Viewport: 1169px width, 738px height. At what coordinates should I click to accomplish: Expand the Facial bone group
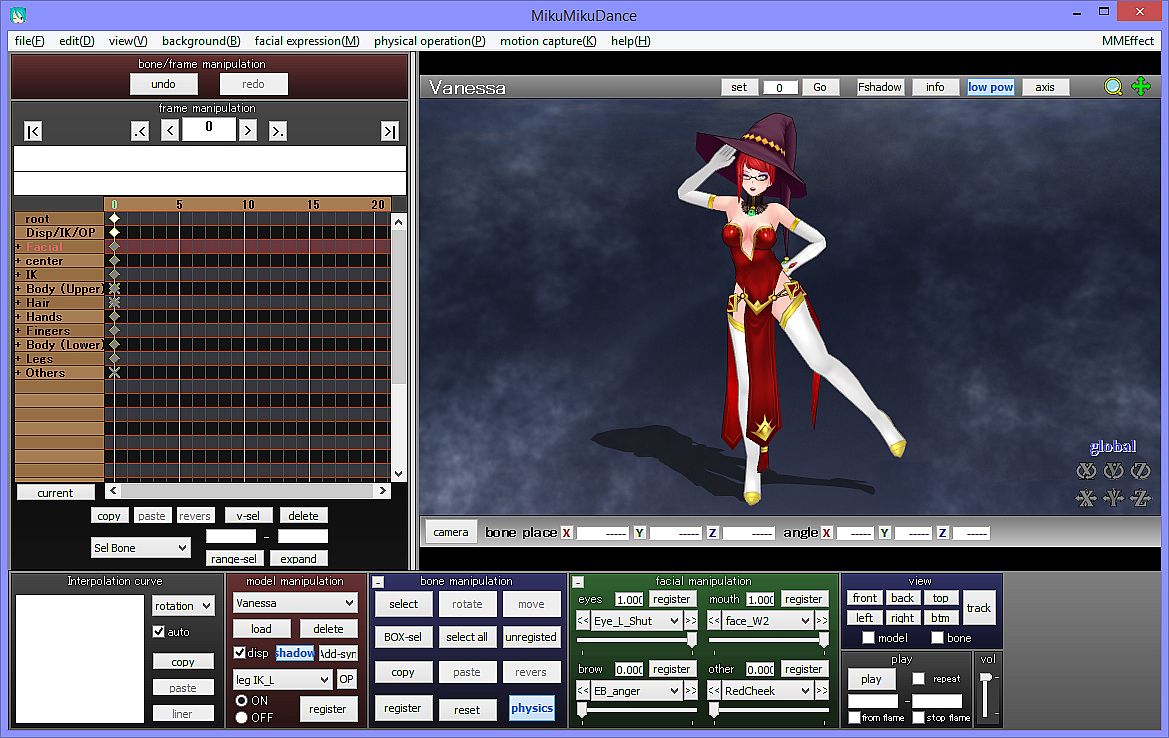pyautogui.click(x=18, y=247)
